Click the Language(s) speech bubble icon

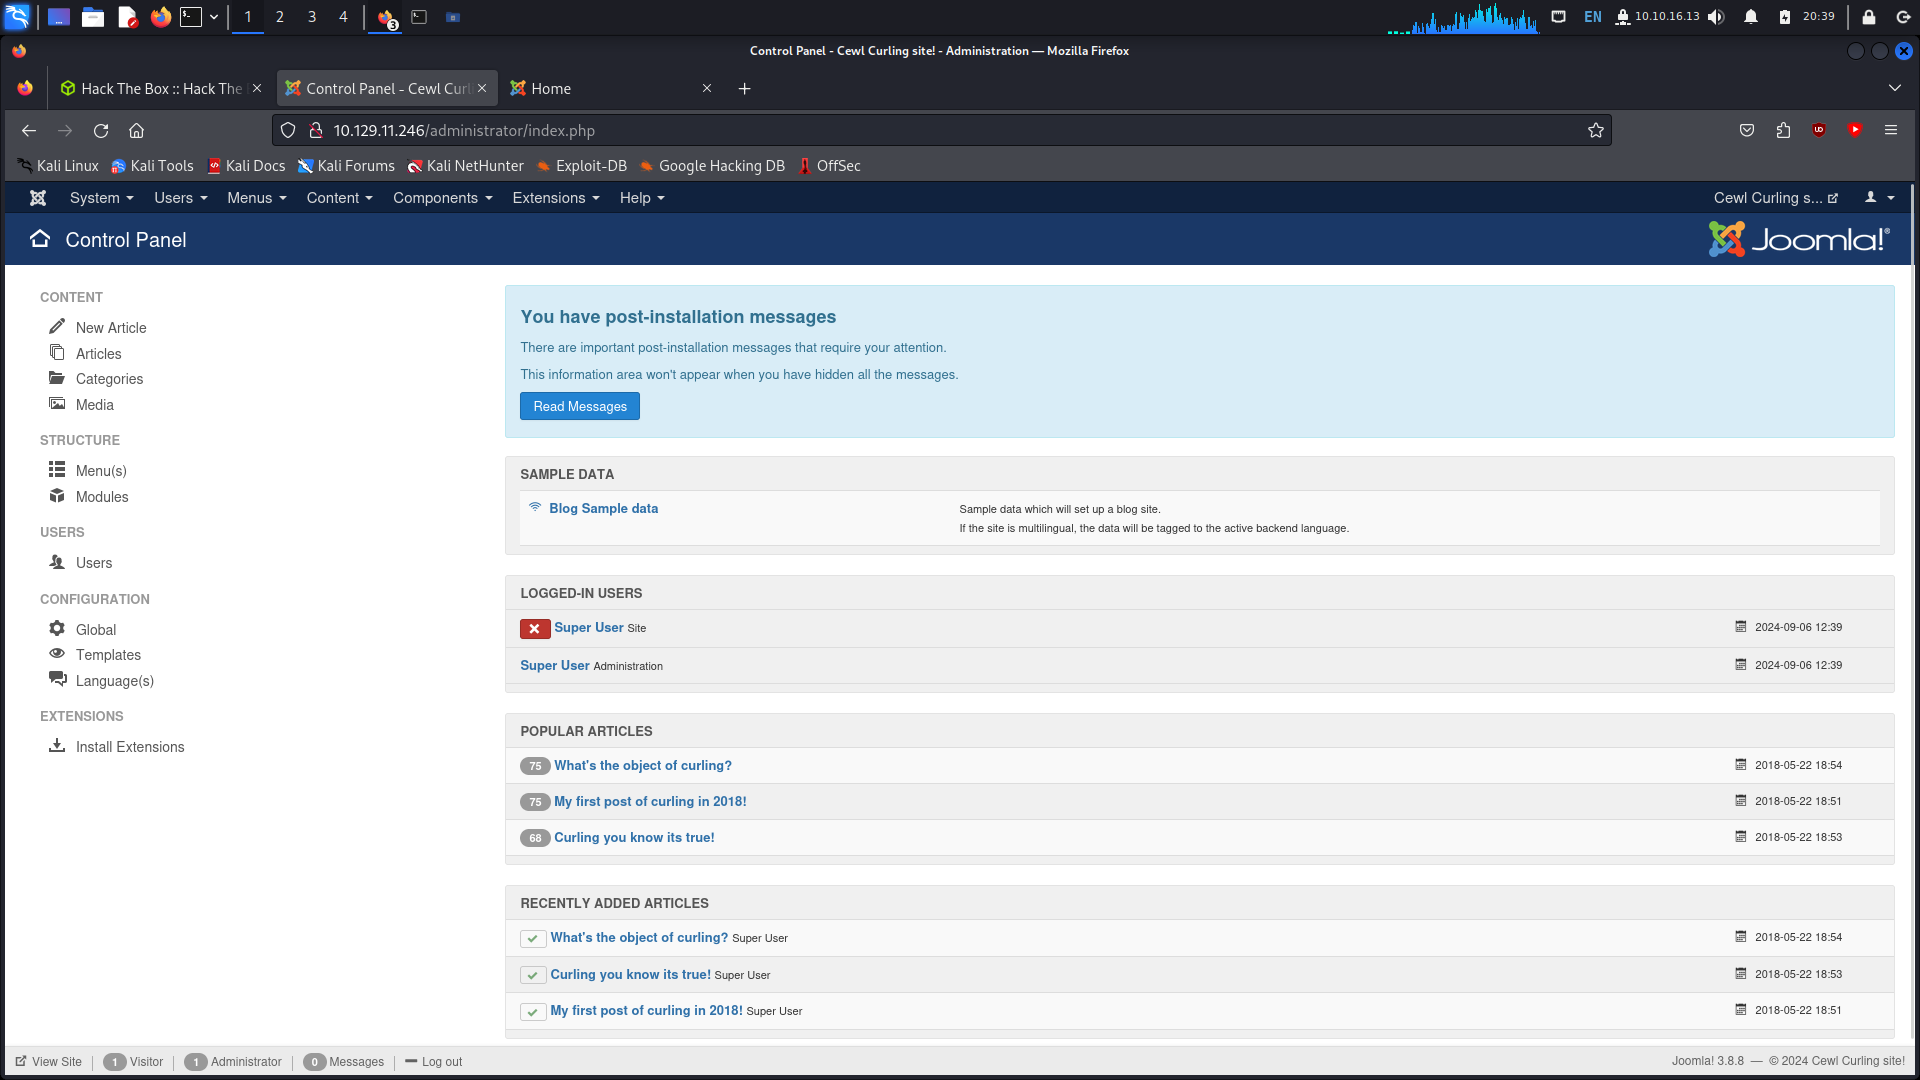click(58, 679)
